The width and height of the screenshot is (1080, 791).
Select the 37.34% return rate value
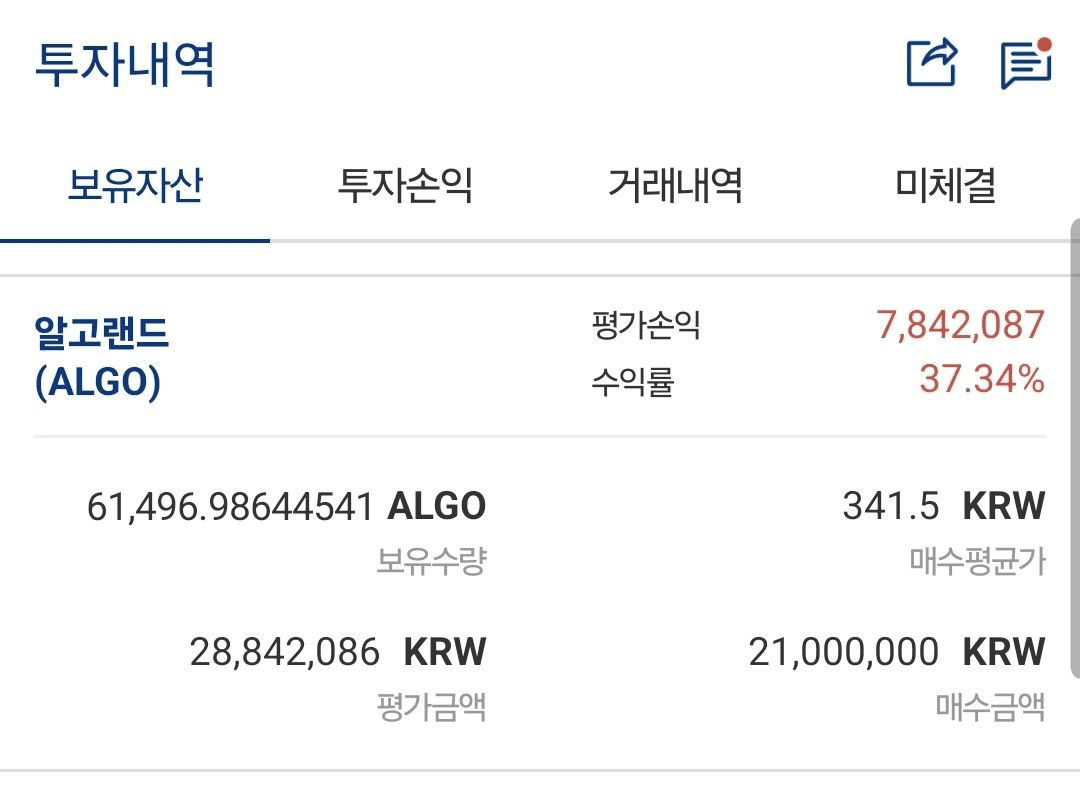[982, 380]
